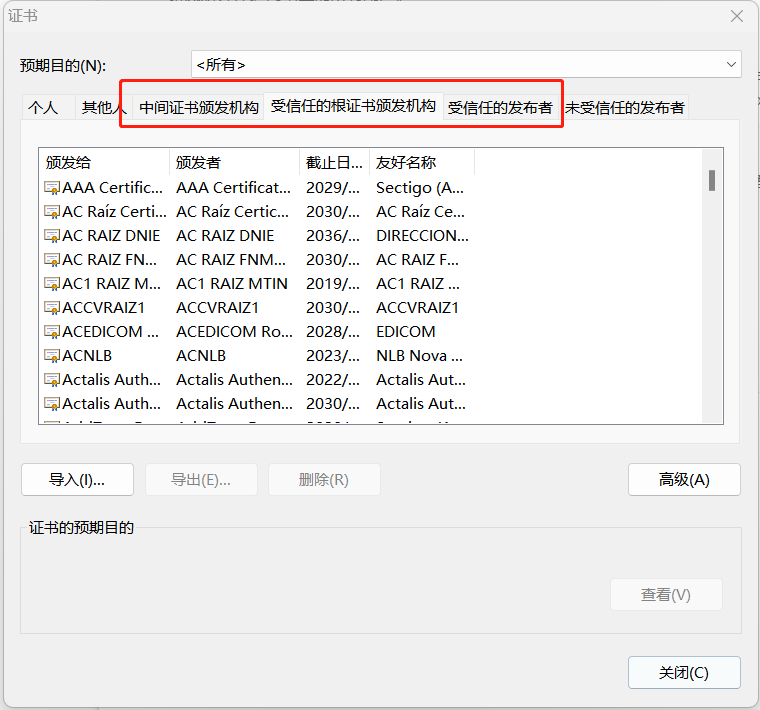Click the certificate icon of the Actalis entry expiring 2030
The image size is (760, 710).
[52, 404]
